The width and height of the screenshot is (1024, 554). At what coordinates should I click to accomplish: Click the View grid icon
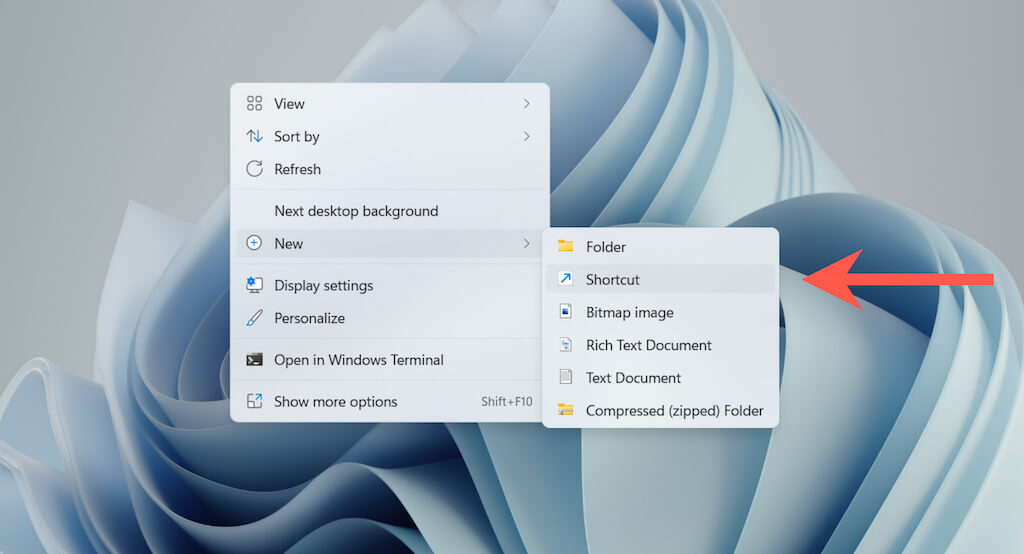tap(254, 103)
